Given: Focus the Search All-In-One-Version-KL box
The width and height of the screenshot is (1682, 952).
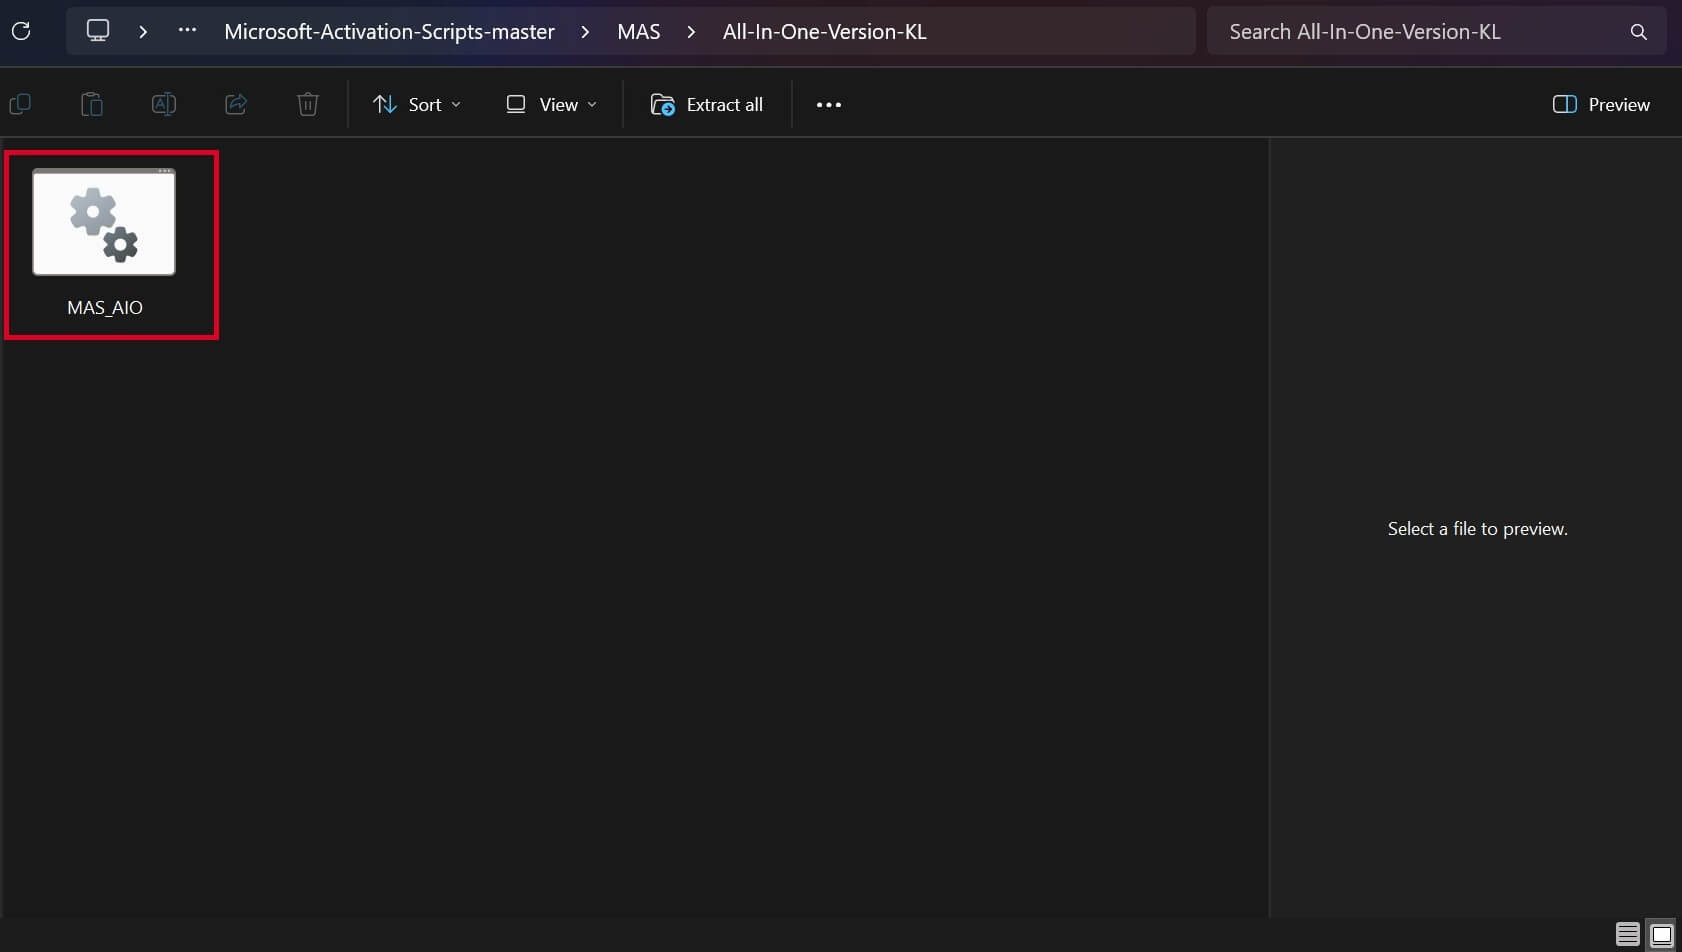Looking at the screenshot, I should pos(1436,31).
